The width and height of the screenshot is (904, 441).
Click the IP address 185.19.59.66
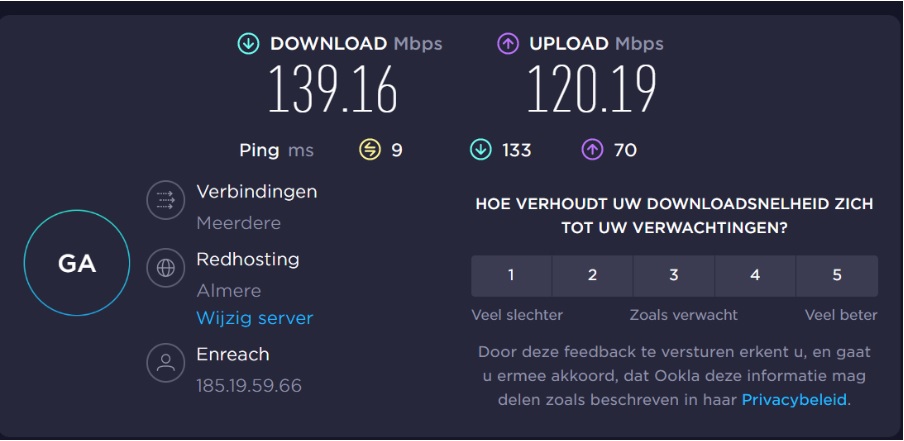[x=249, y=385]
